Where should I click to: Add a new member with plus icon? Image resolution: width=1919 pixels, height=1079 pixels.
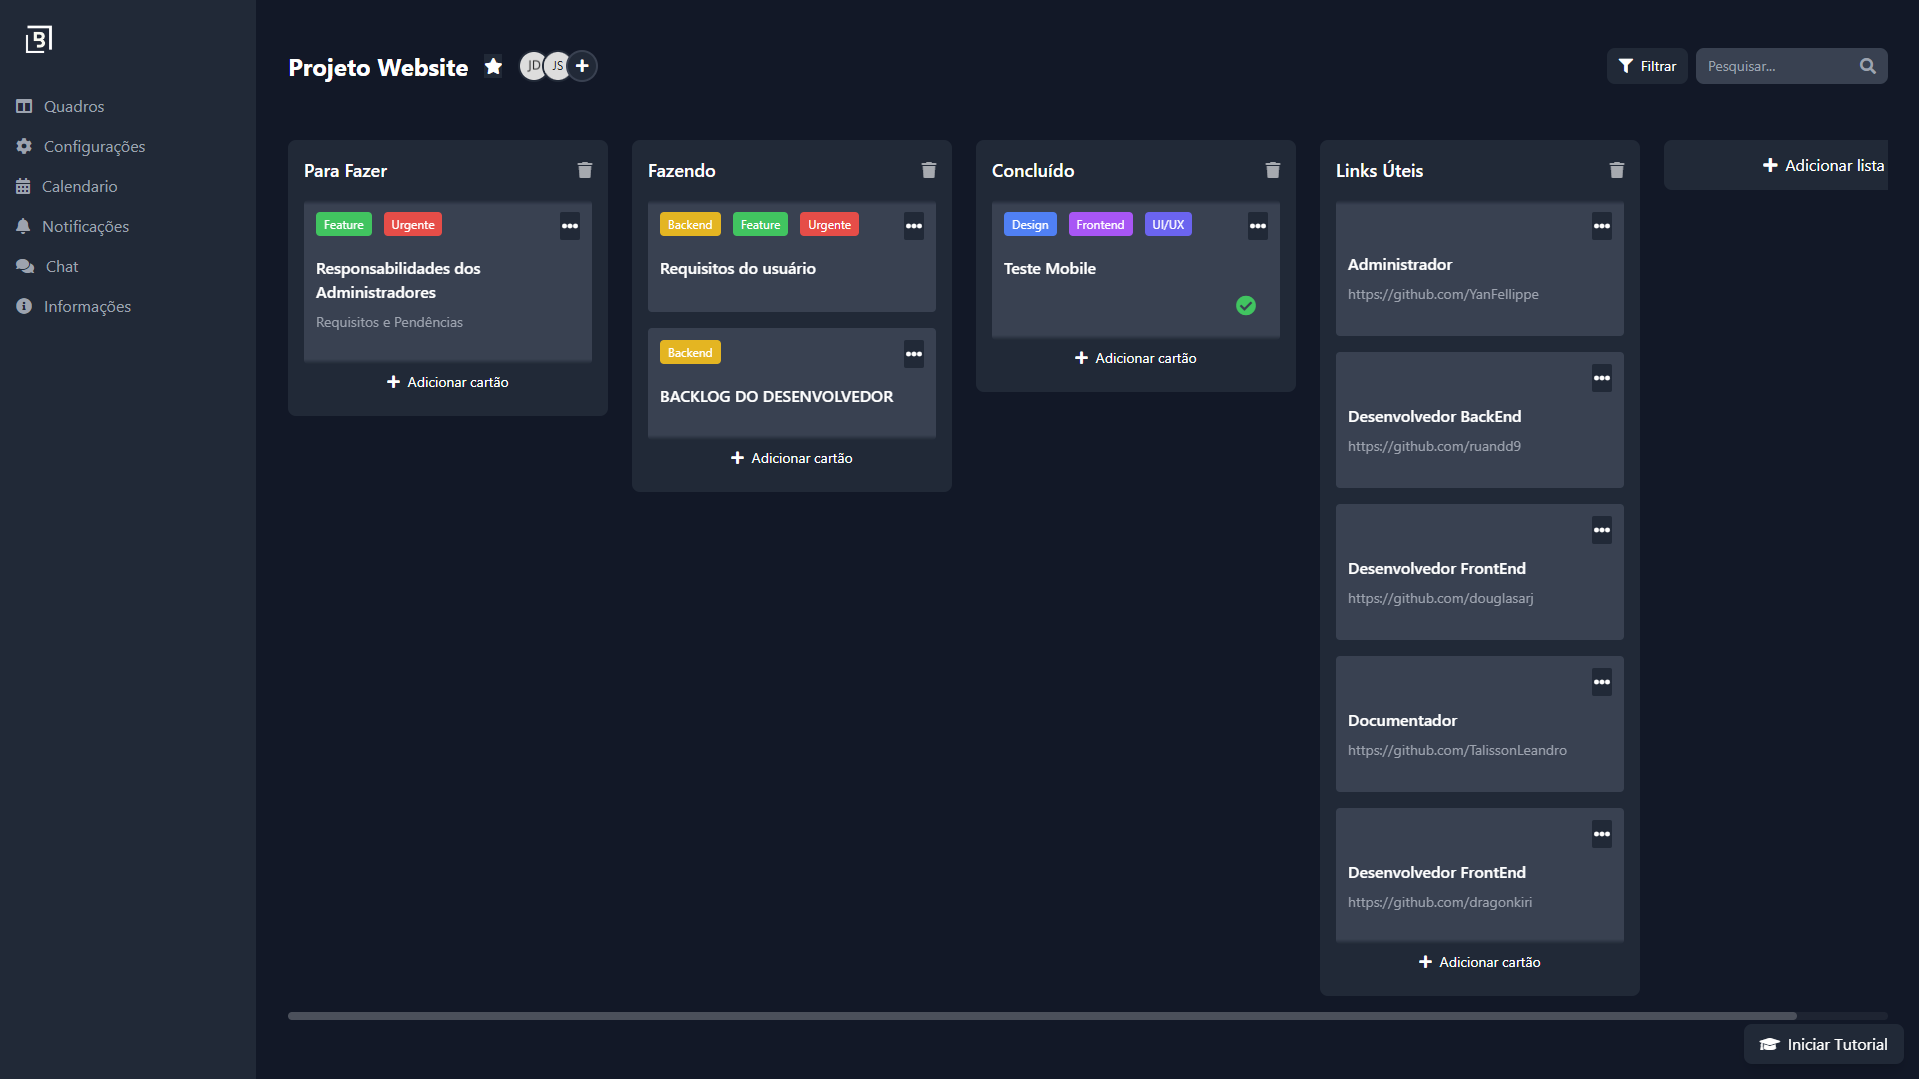click(582, 66)
